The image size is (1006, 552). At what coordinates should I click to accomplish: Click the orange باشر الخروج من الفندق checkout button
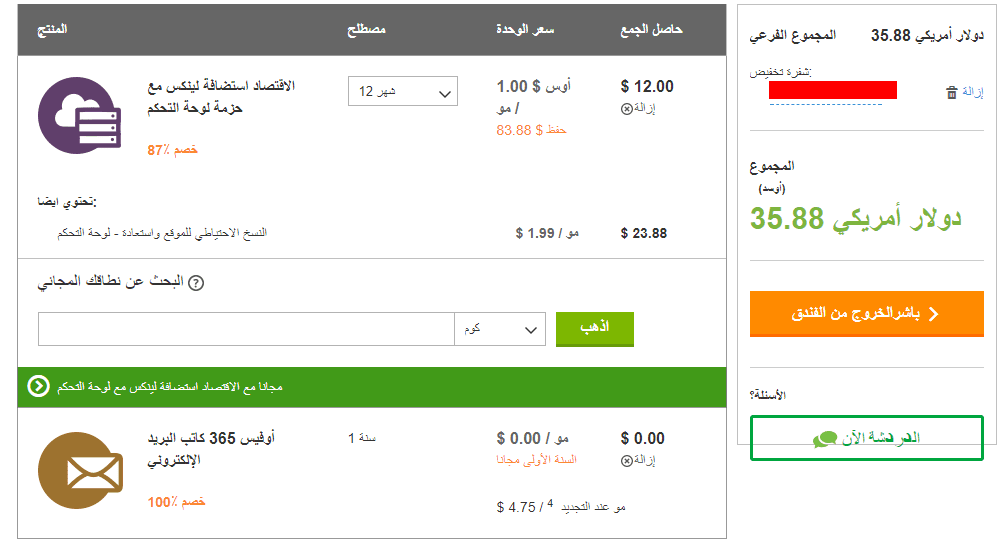tap(866, 314)
